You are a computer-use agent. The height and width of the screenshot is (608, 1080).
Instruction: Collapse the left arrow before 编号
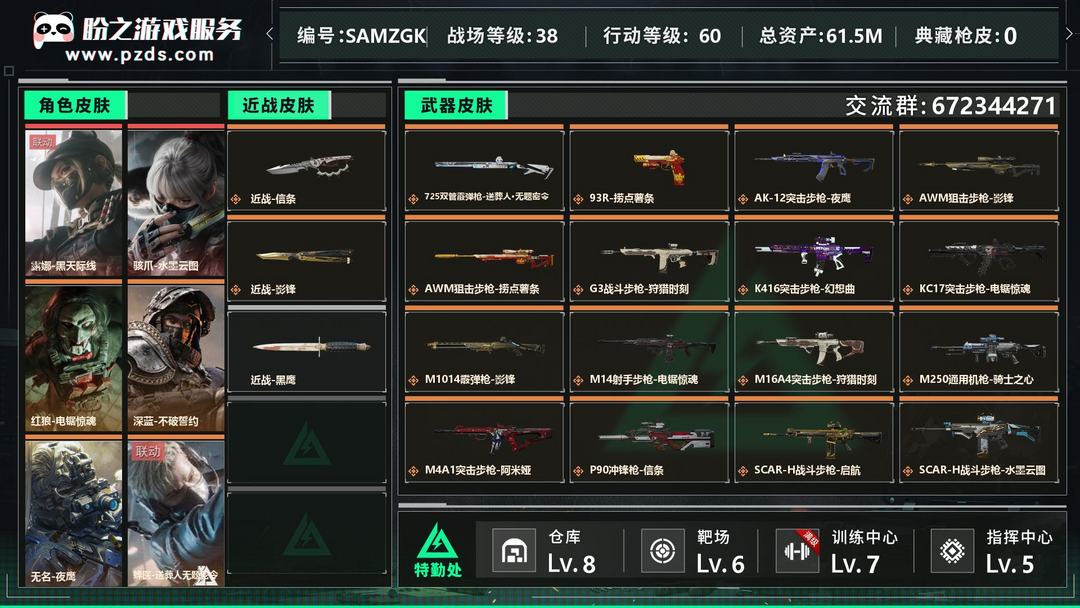pyautogui.click(x=269, y=33)
